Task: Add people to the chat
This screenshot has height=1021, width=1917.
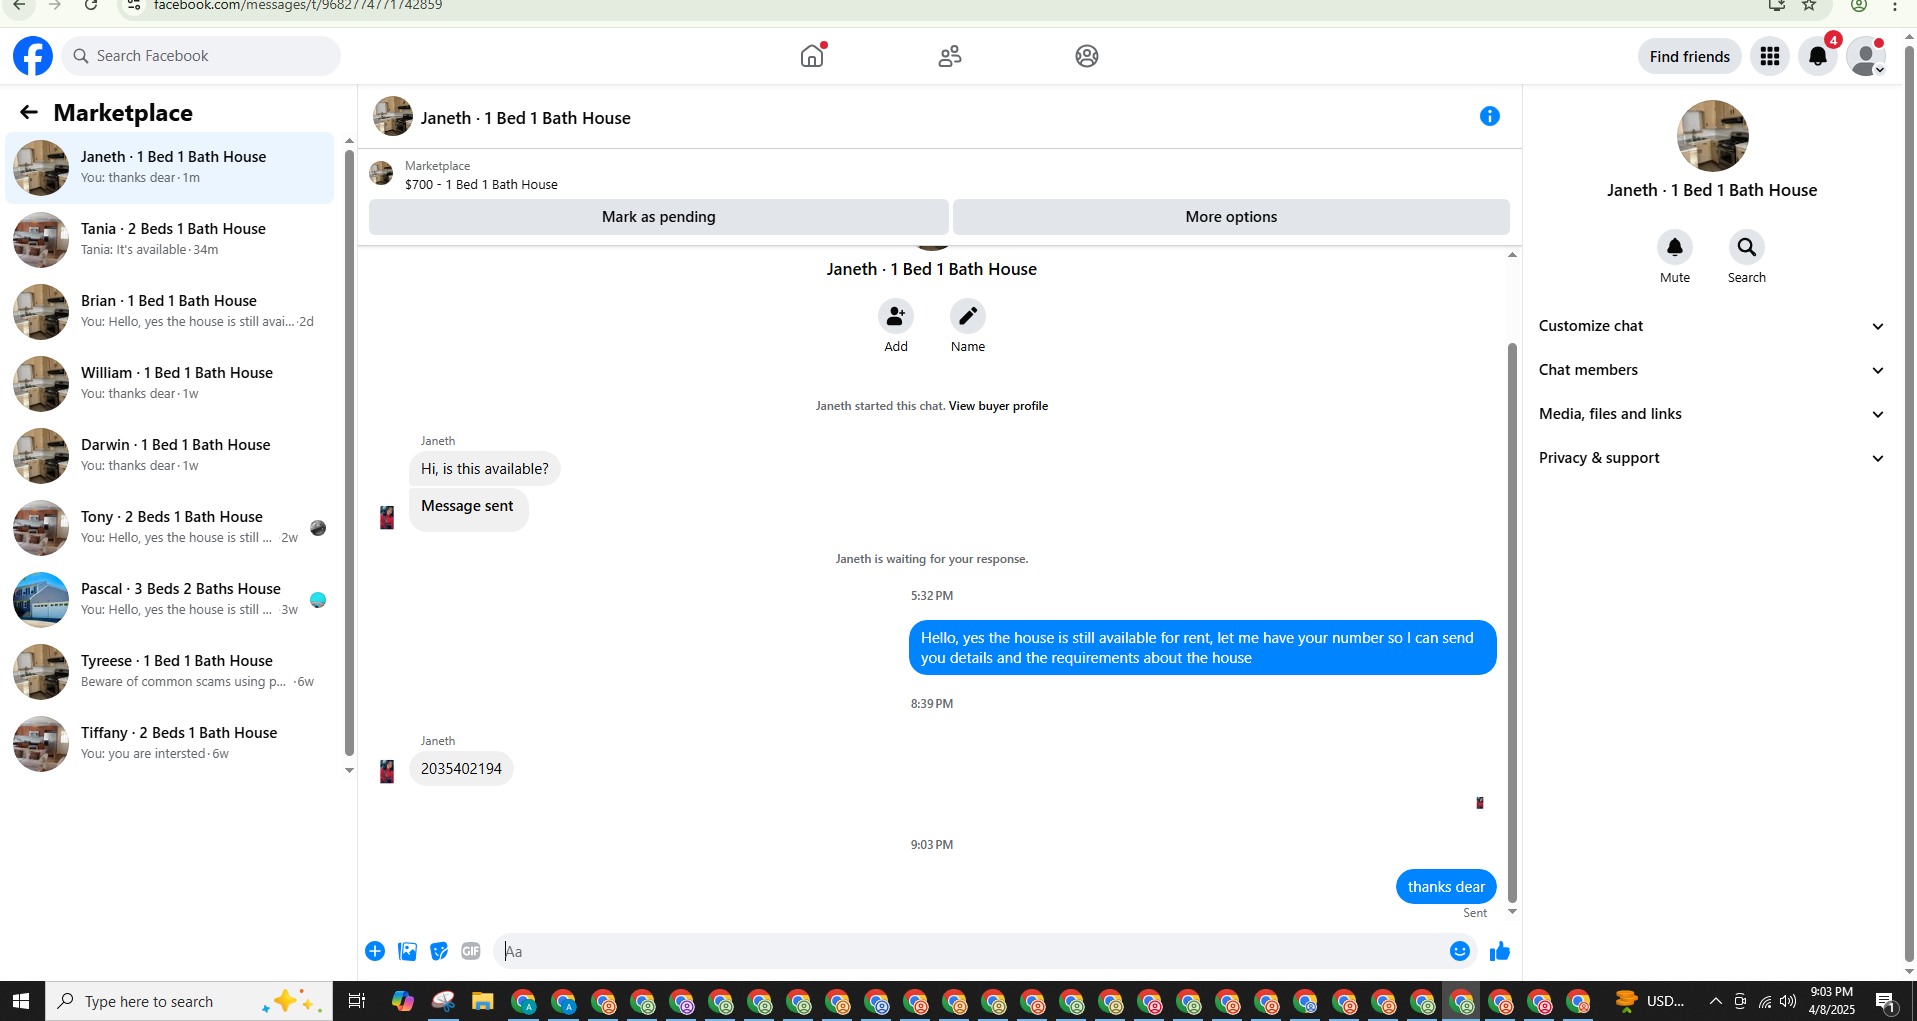Action: (x=896, y=316)
